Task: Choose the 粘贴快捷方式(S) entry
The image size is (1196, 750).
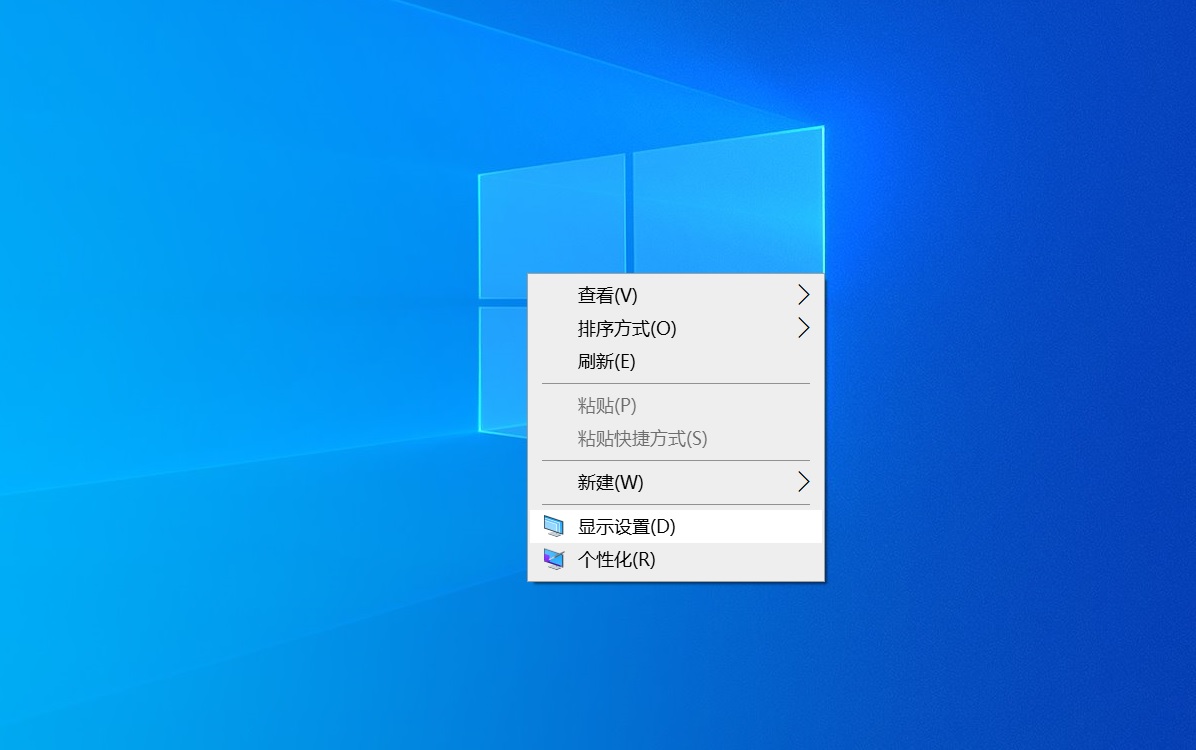Action: click(676, 439)
